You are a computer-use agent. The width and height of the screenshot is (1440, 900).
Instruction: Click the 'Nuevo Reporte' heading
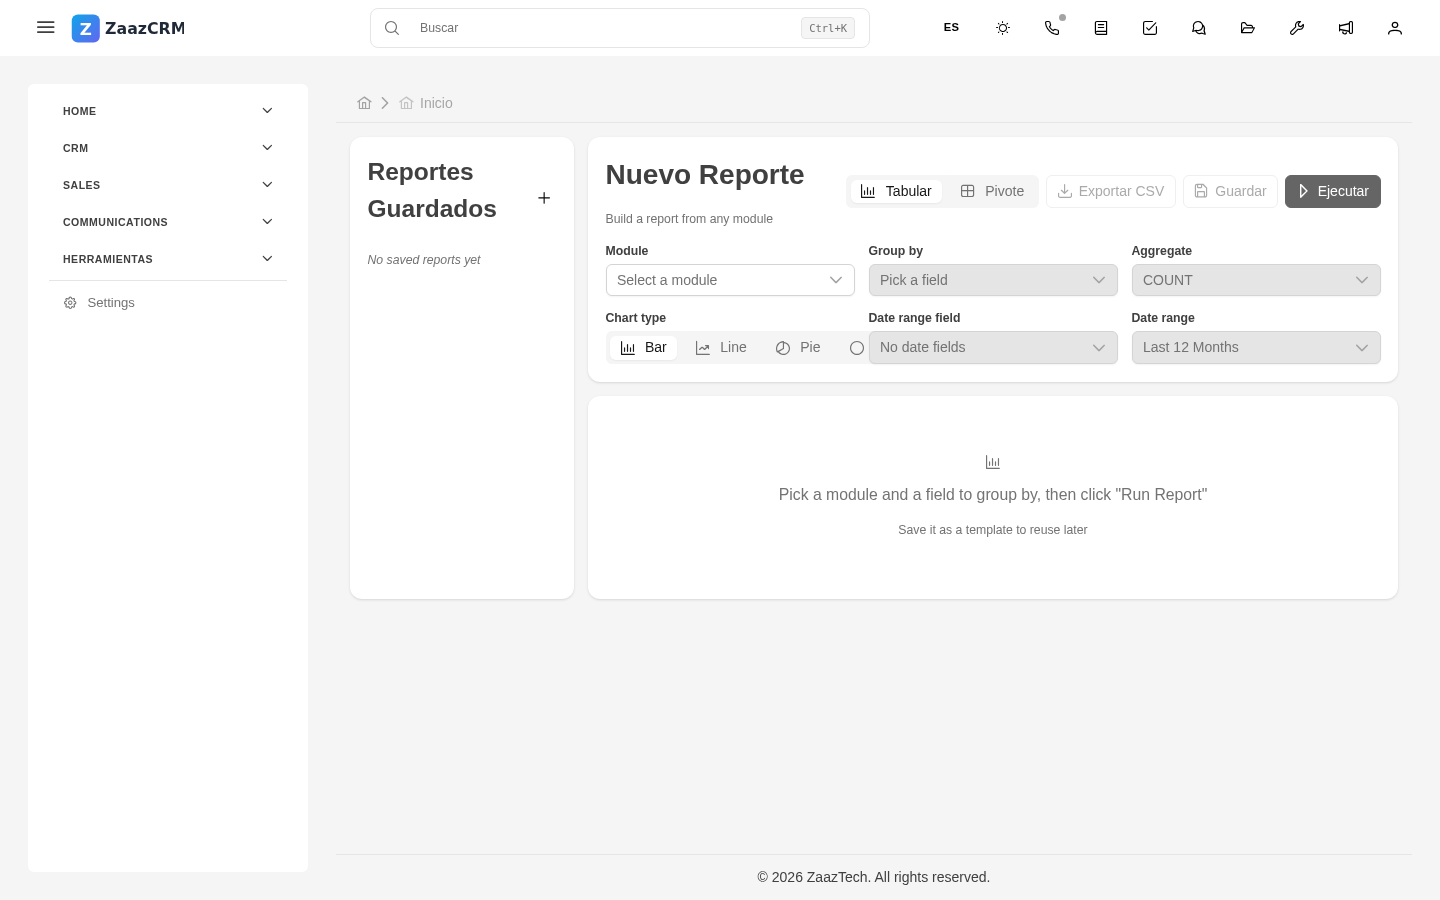pos(705,174)
